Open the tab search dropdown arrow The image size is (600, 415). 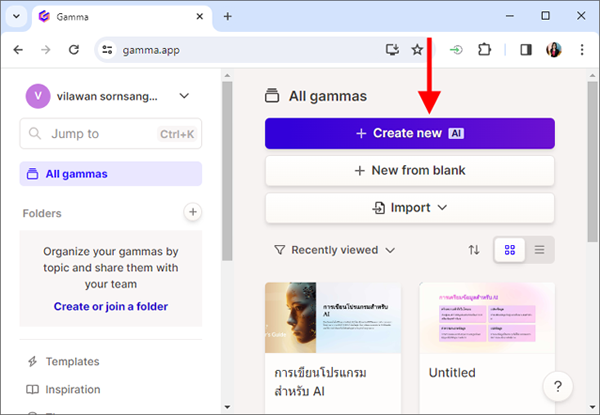pos(16,16)
